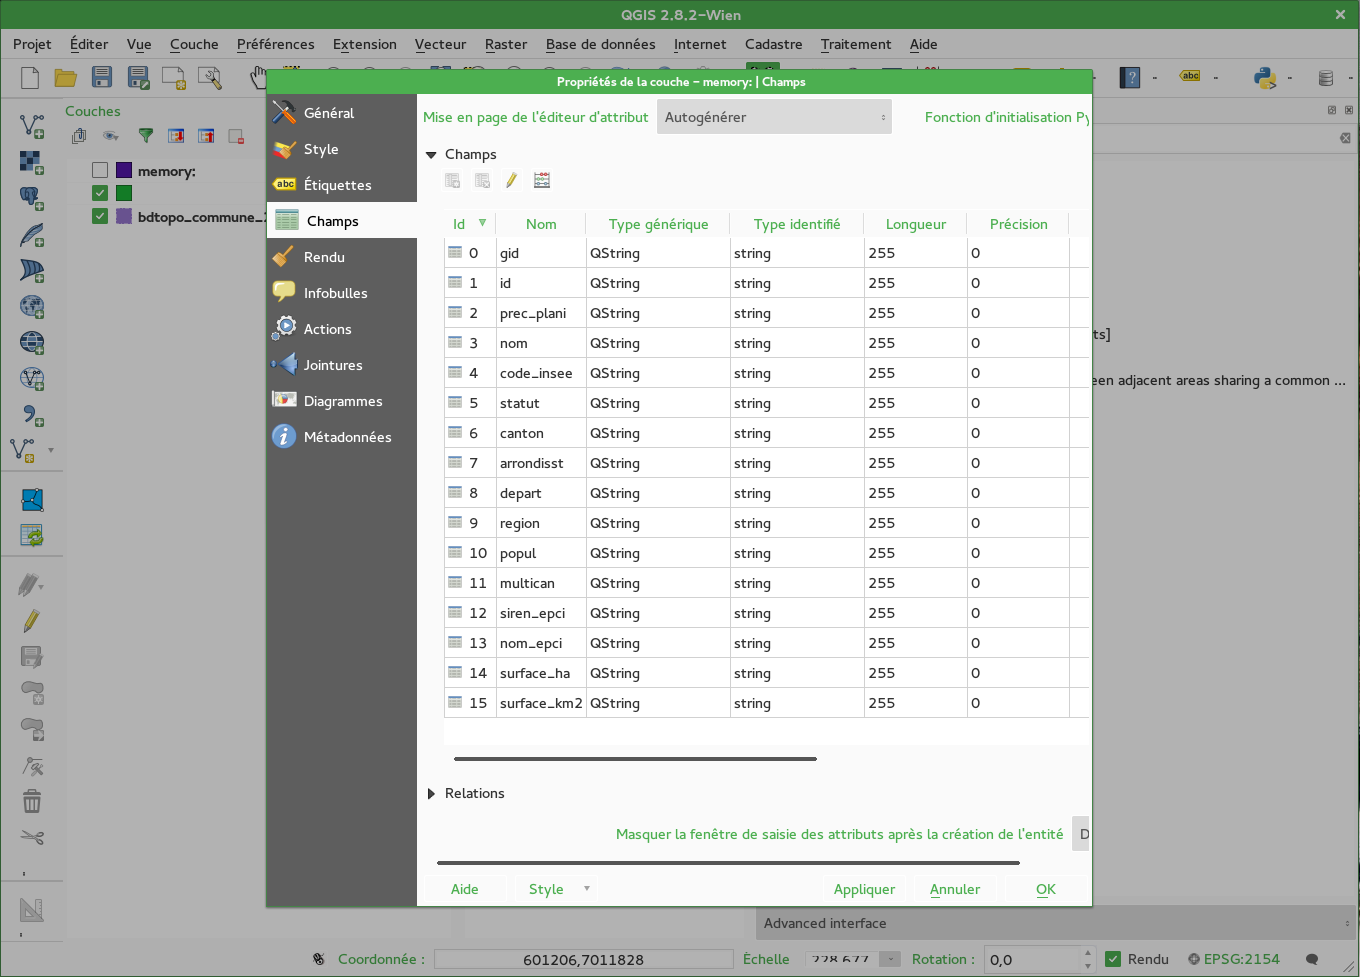Screen dimensions: 1360x977
Task: Toggle the Rendu checkbox in status bar
Action: pos(1113,959)
